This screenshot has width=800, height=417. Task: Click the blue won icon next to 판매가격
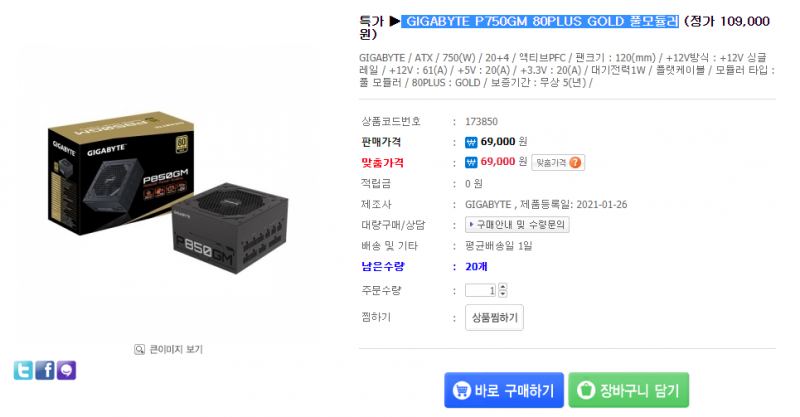coord(471,142)
